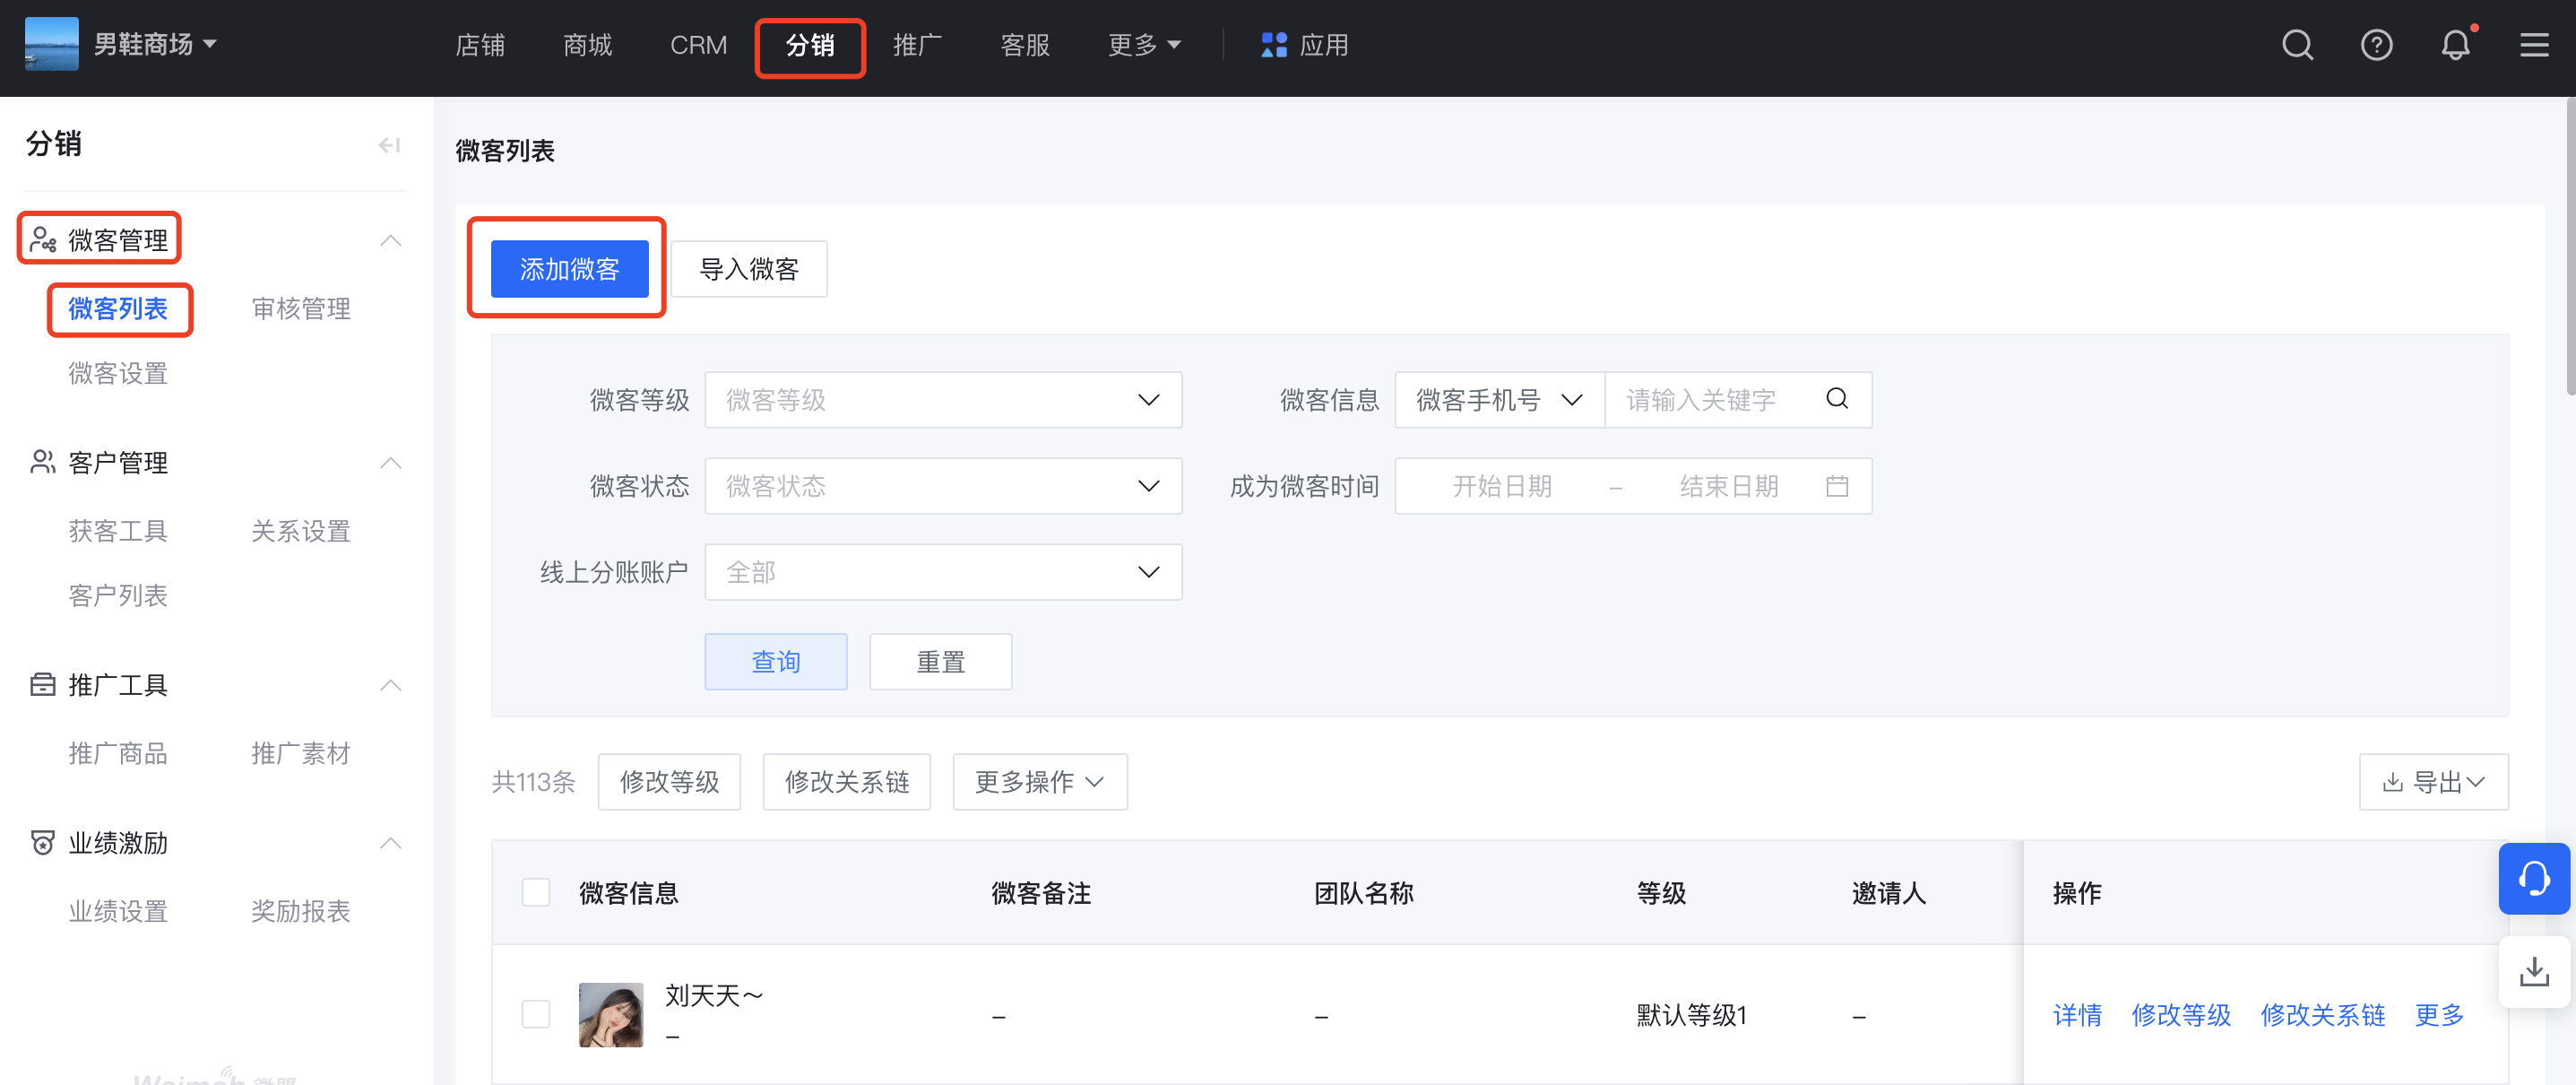Screen dimensions: 2576x1085
Task: Collapse the 微客管理 section chevron
Action: point(391,240)
